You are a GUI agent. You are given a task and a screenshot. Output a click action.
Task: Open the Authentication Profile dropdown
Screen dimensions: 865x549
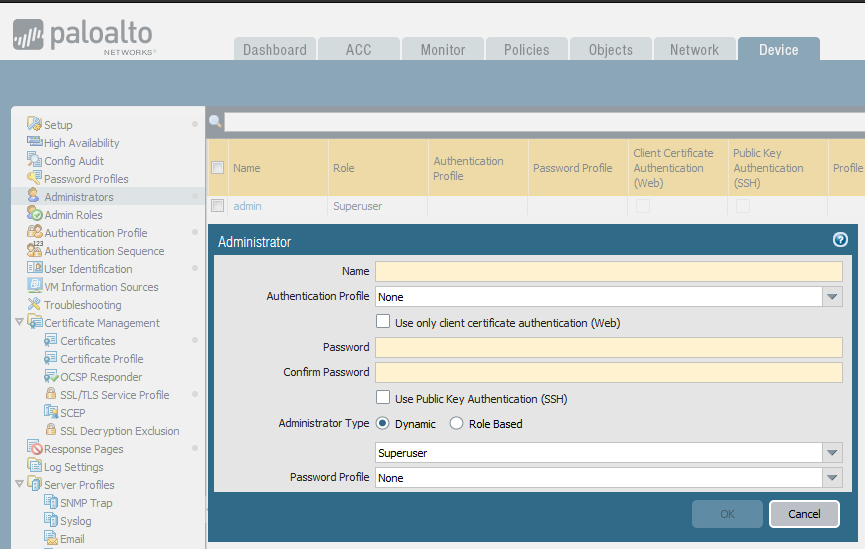(832, 297)
